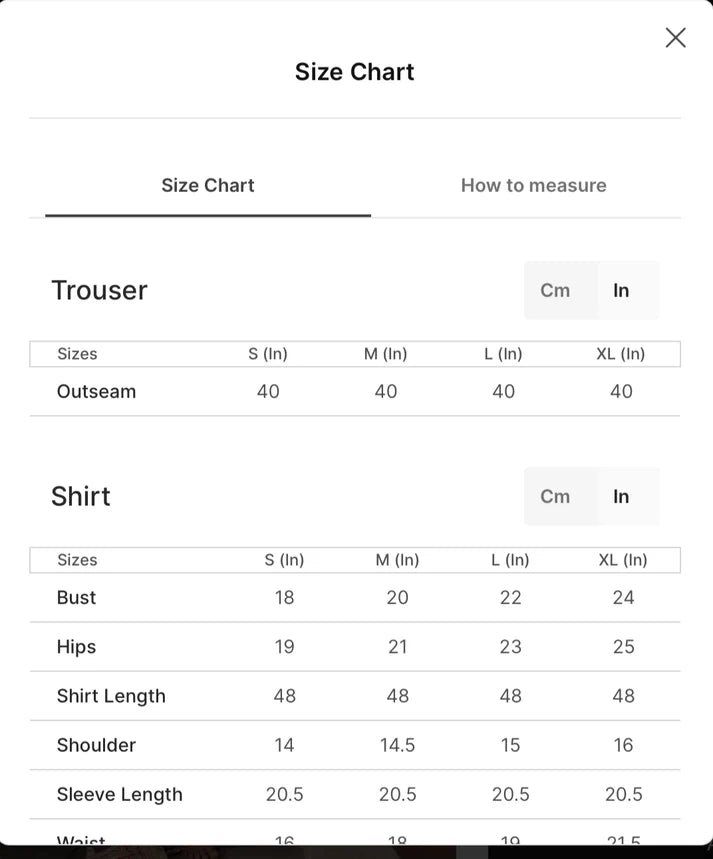Click the S (In) column header in Trouser table
Image resolution: width=713 pixels, height=859 pixels.
pyautogui.click(x=267, y=354)
